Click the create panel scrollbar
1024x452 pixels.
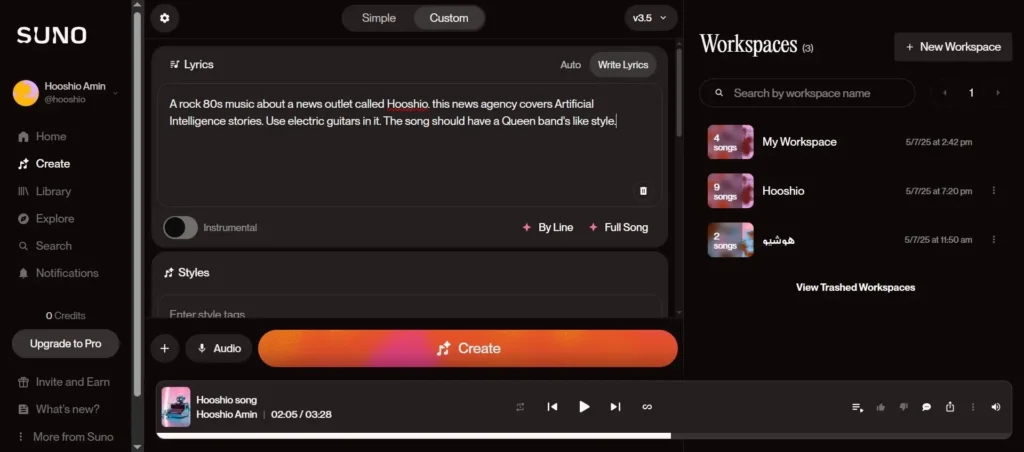679,91
